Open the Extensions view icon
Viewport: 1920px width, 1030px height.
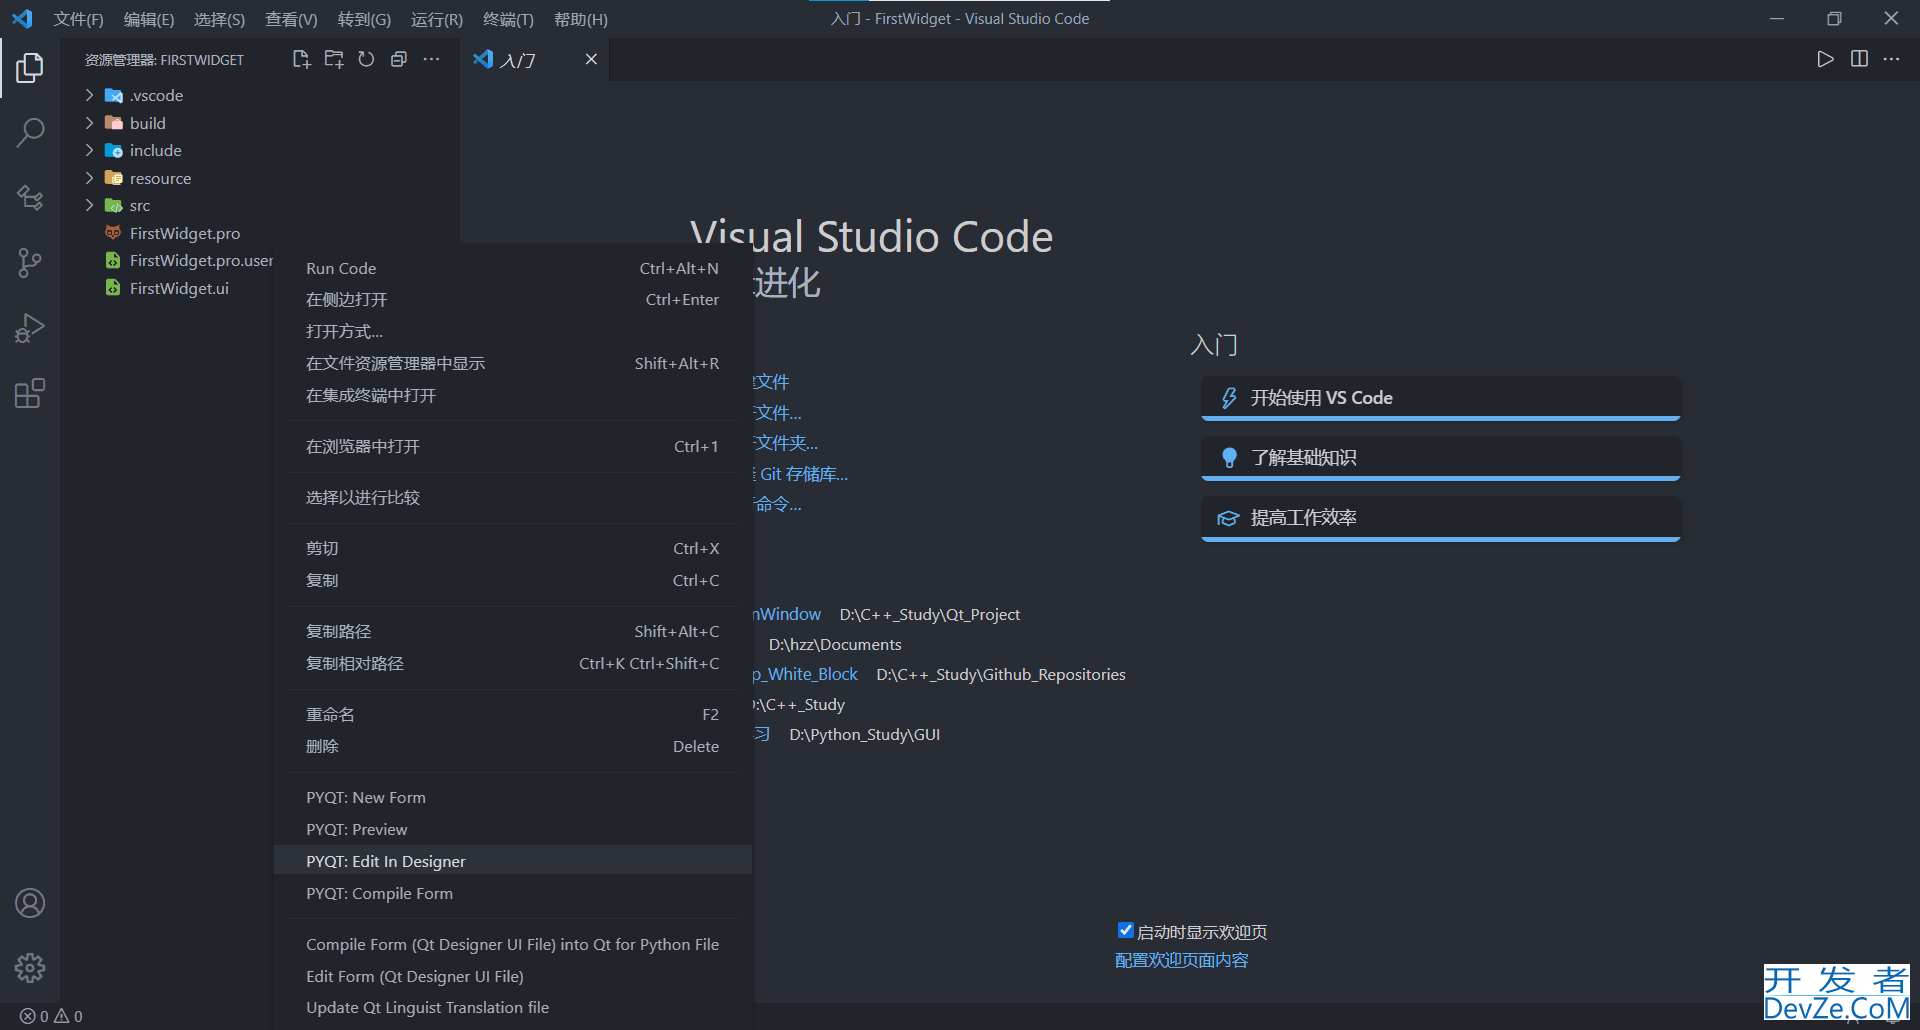30,393
